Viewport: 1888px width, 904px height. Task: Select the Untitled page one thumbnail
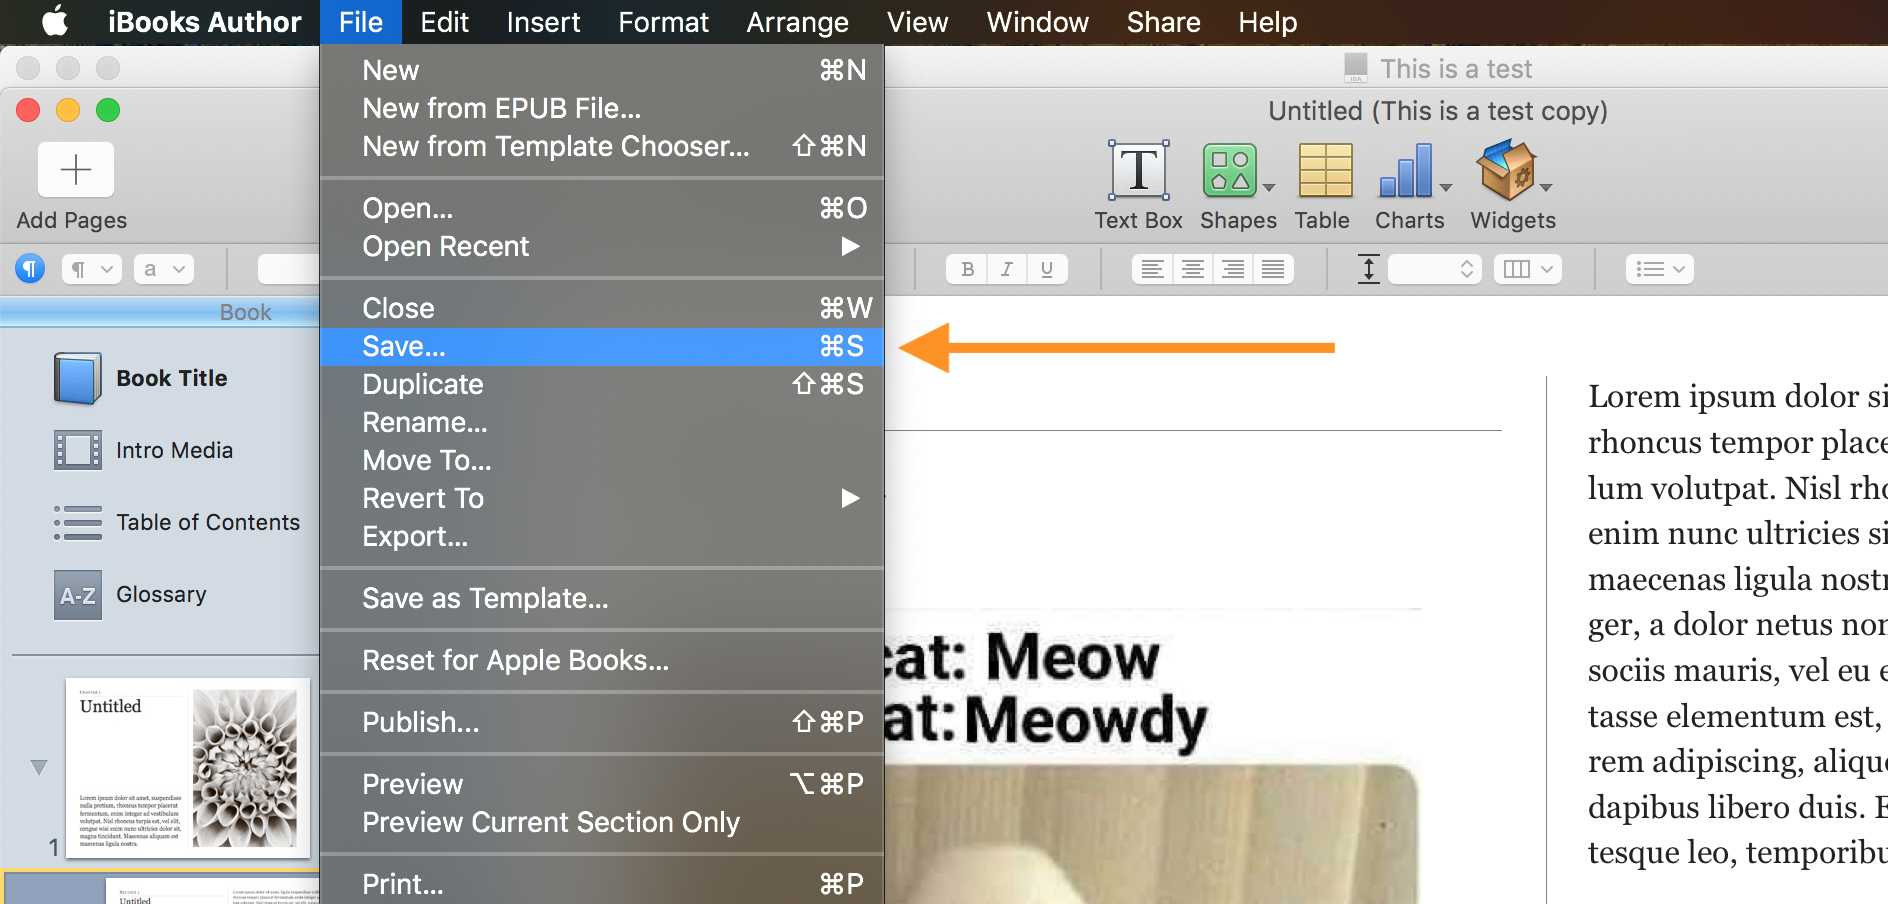(x=188, y=768)
